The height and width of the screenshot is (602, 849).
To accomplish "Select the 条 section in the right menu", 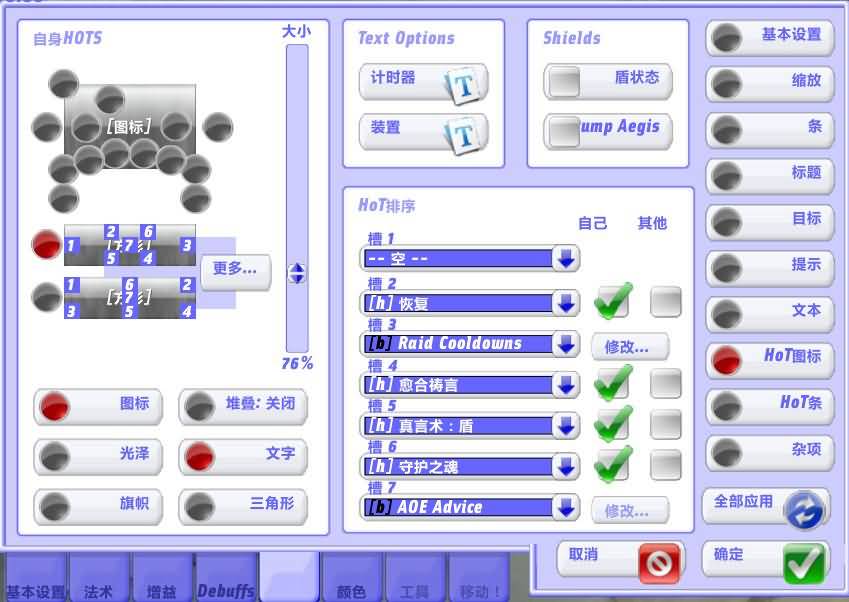I will pyautogui.click(x=770, y=130).
